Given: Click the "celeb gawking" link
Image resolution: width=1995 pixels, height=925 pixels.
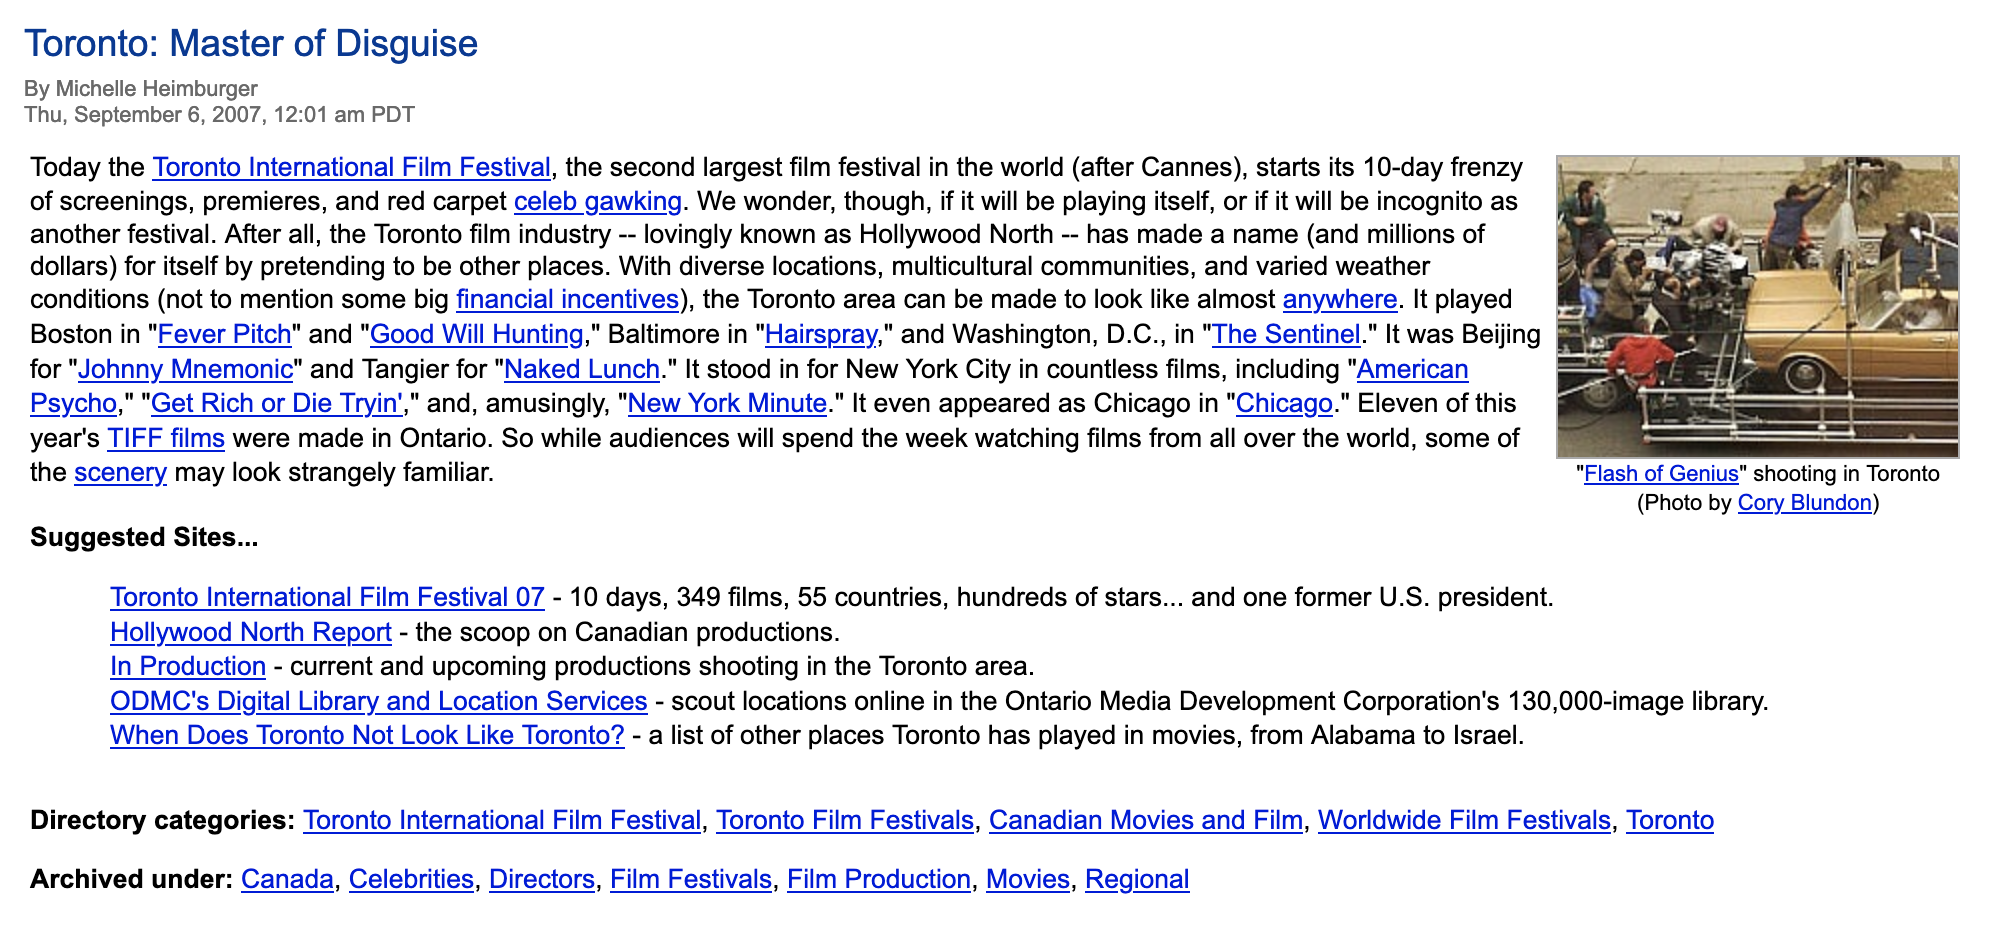Looking at the screenshot, I should [x=597, y=201].
